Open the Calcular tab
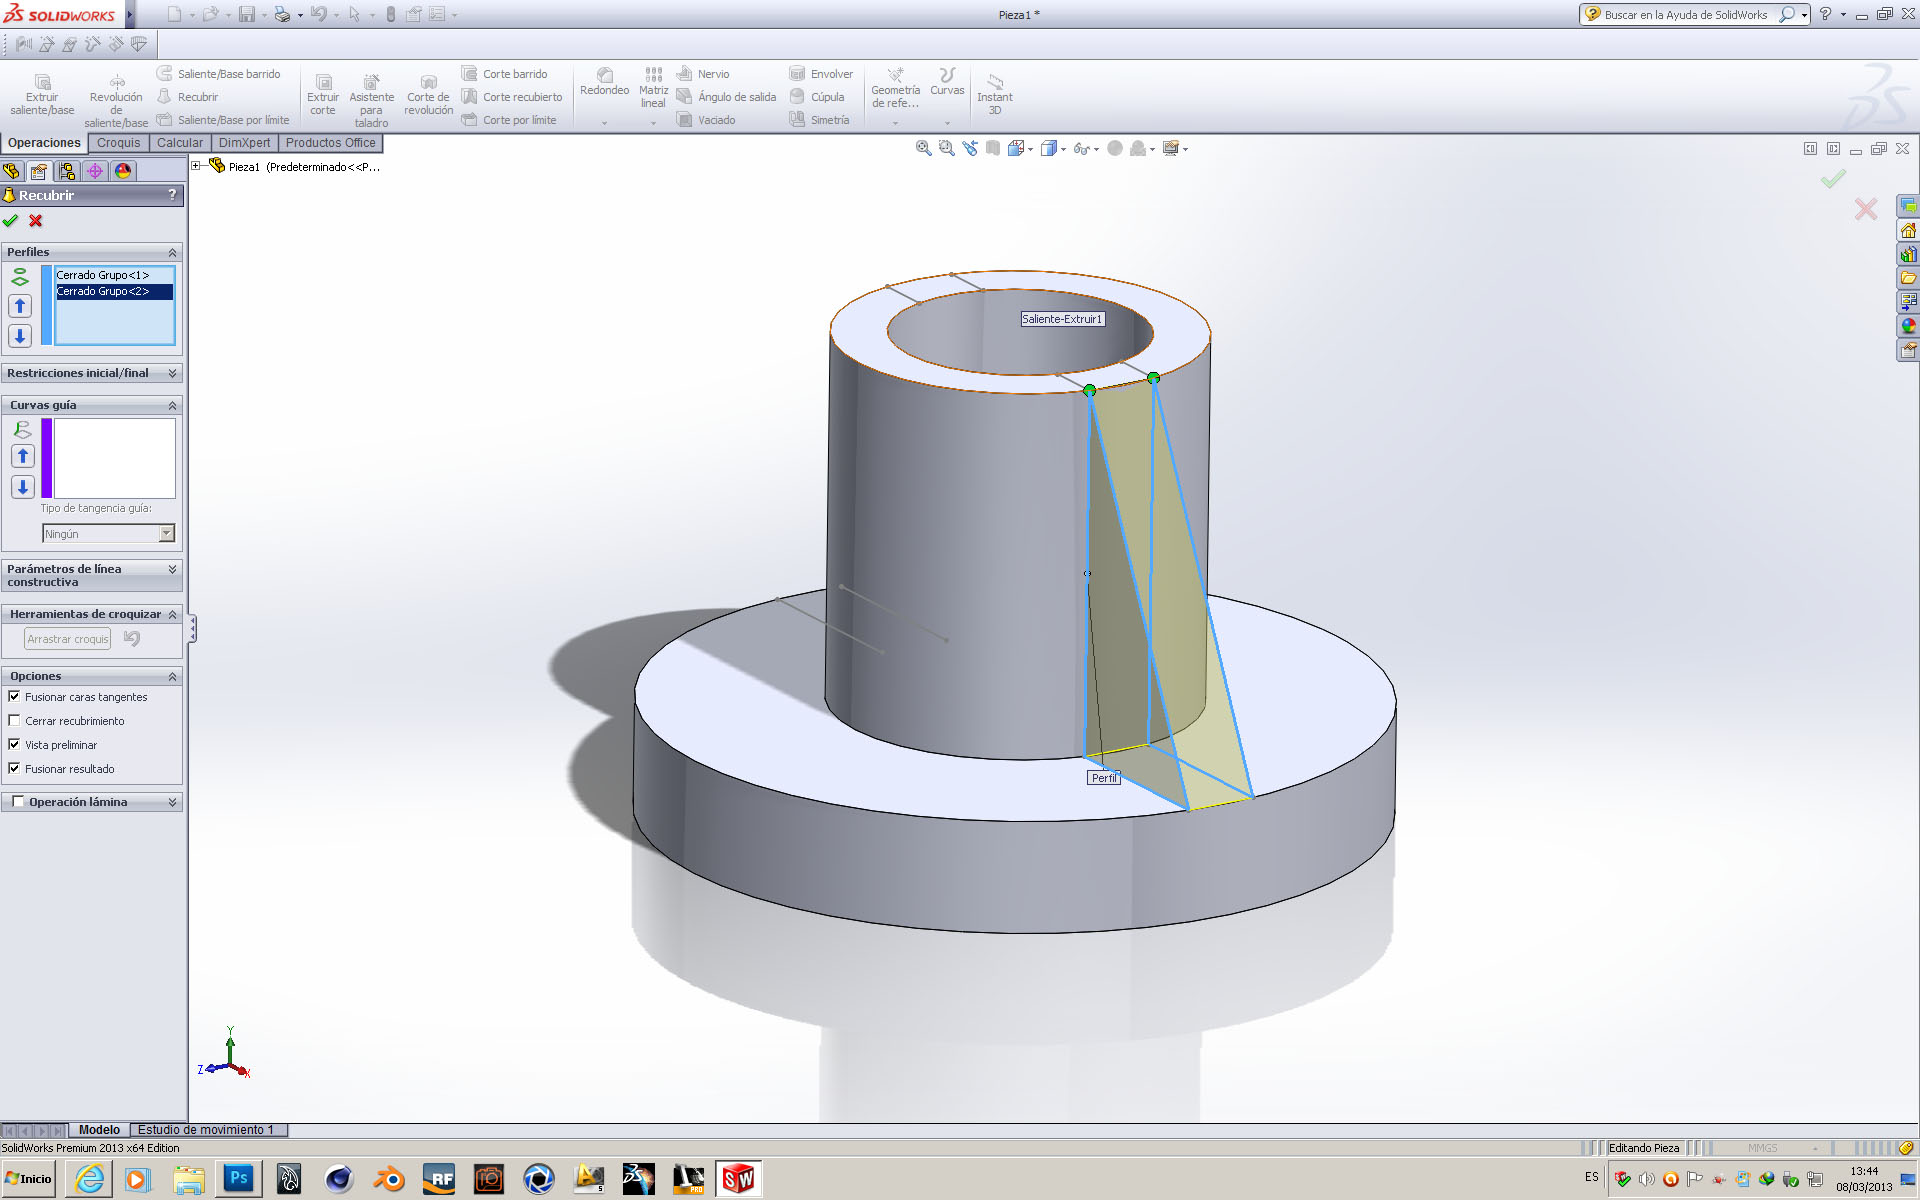This screenshot has width=1920, height=1200. (x=179, y=143)
